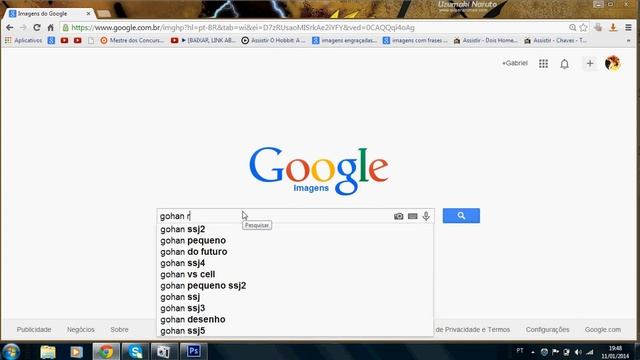The image size is (640, 360).
Task: Open the blue Google bookmark icon beside Aplicativos
Action: (x=51, y=40)
